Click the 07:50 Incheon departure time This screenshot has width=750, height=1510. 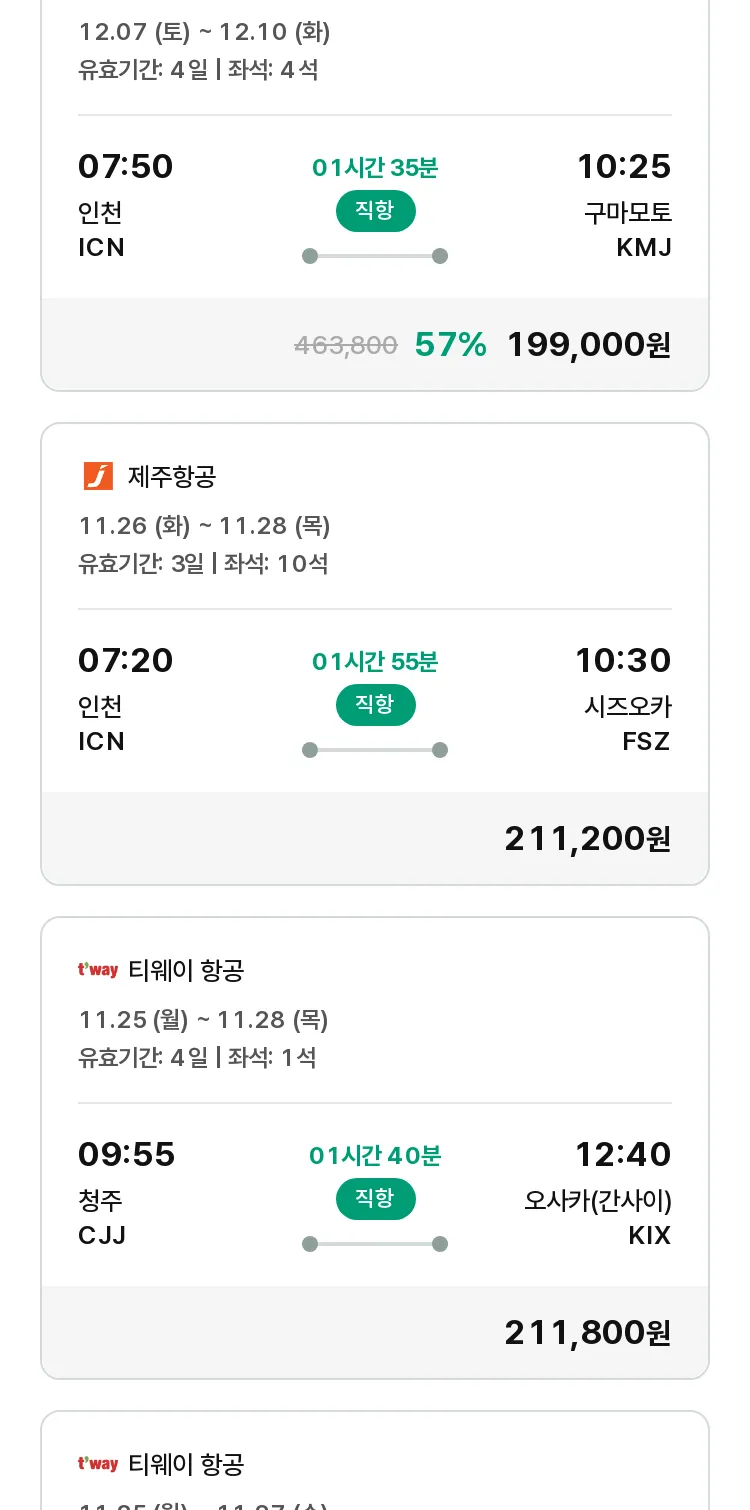click(x=126, y=166)
